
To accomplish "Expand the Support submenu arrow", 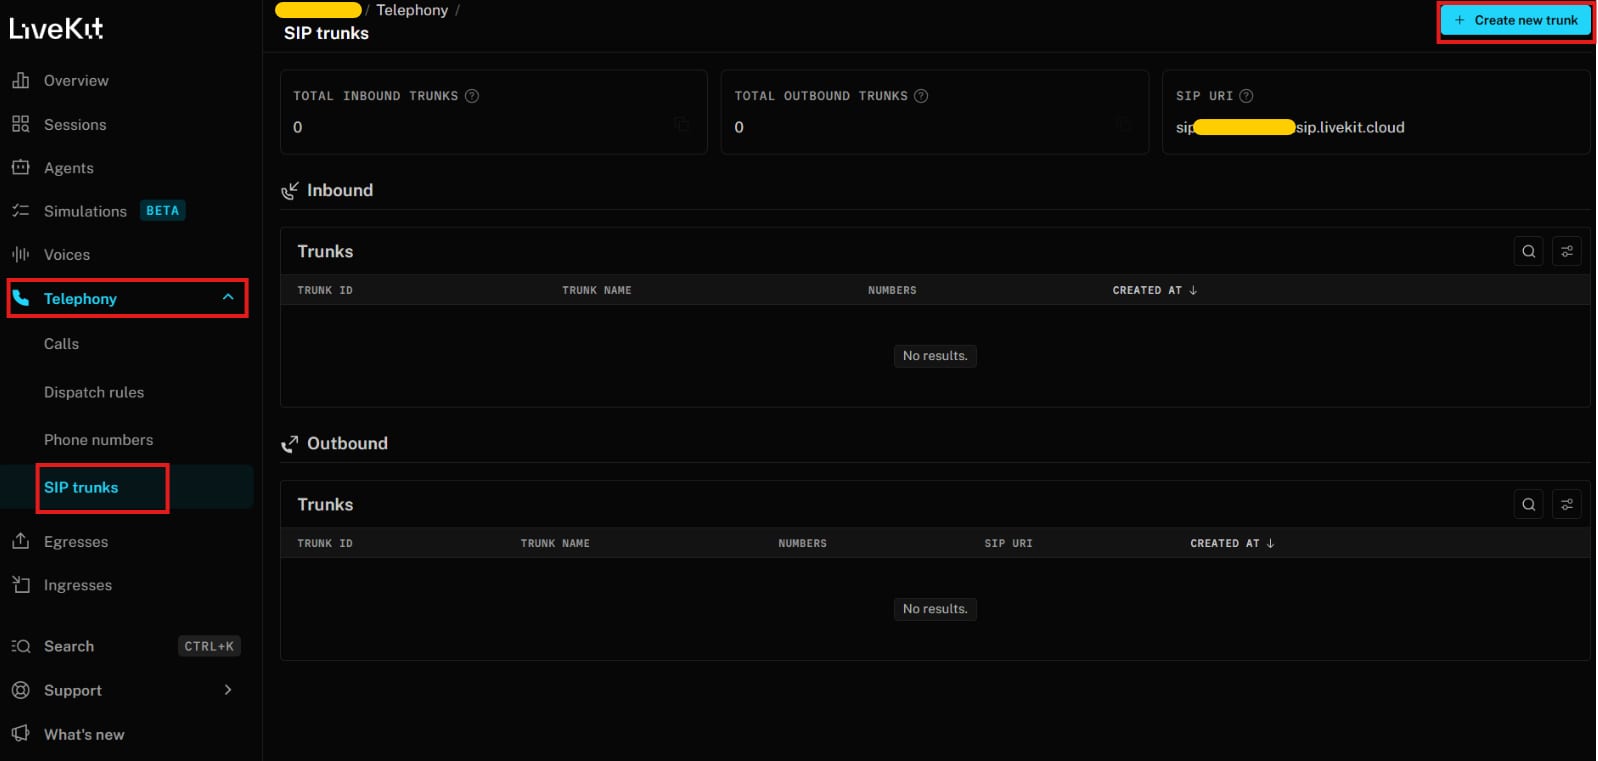I will 228,690.
